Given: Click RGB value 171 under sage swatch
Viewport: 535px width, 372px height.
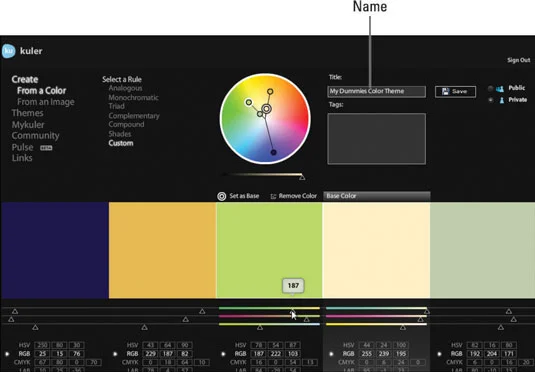Looking at the screenshot, I should tap(509, 354).
